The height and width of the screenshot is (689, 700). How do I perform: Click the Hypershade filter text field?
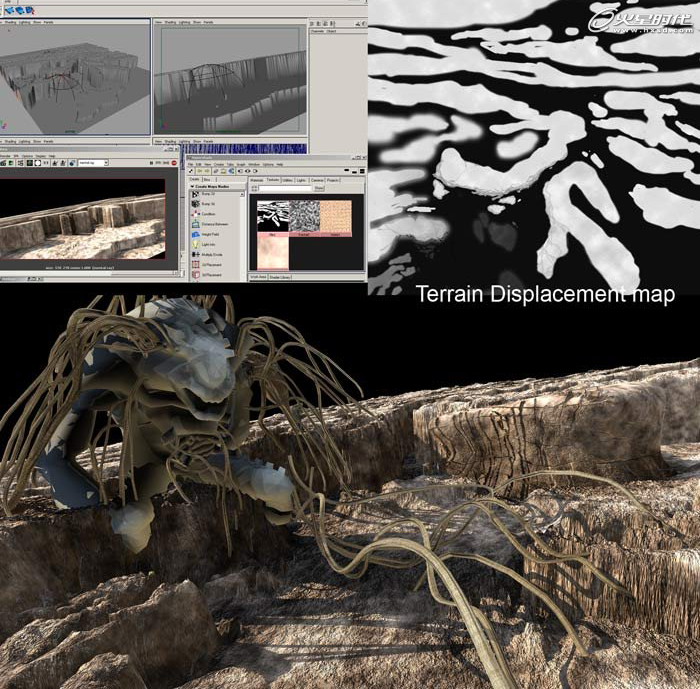pyautogui.click(x=285, y=188)
